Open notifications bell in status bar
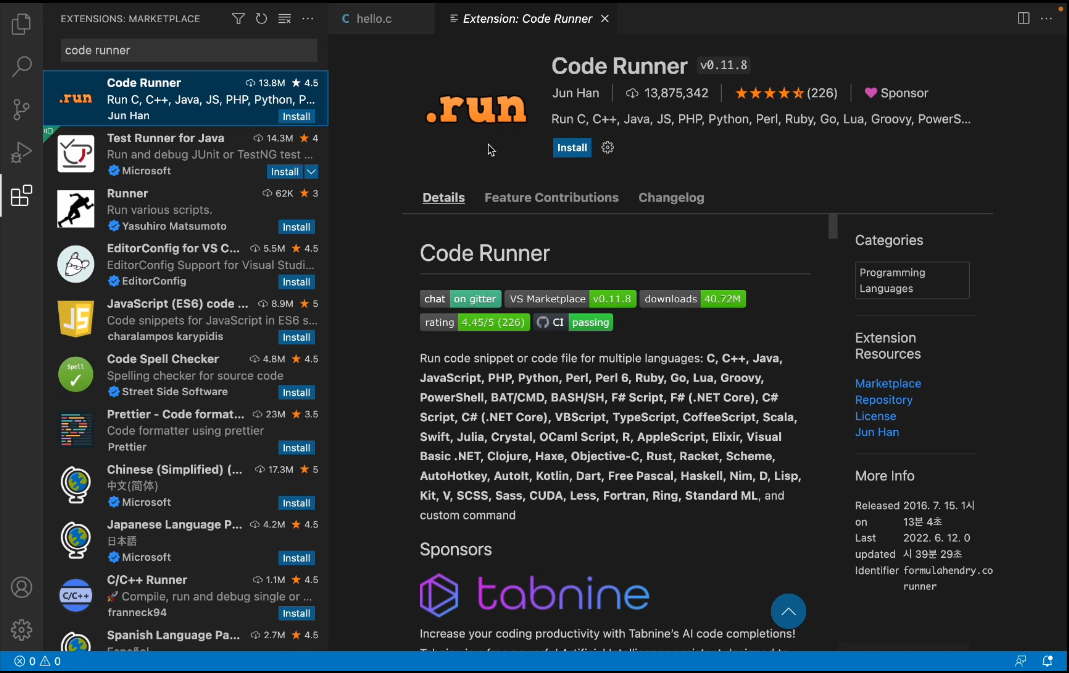This screenshot has height=673, width=1069. 1047,661
